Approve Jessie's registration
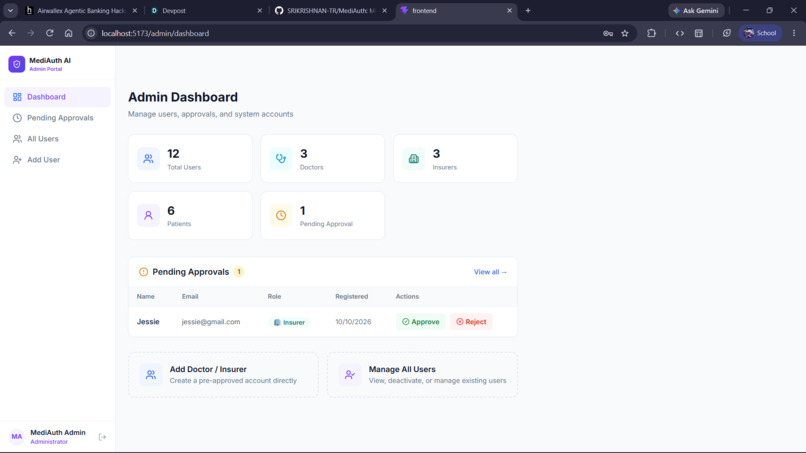 [x=420, y=322]
